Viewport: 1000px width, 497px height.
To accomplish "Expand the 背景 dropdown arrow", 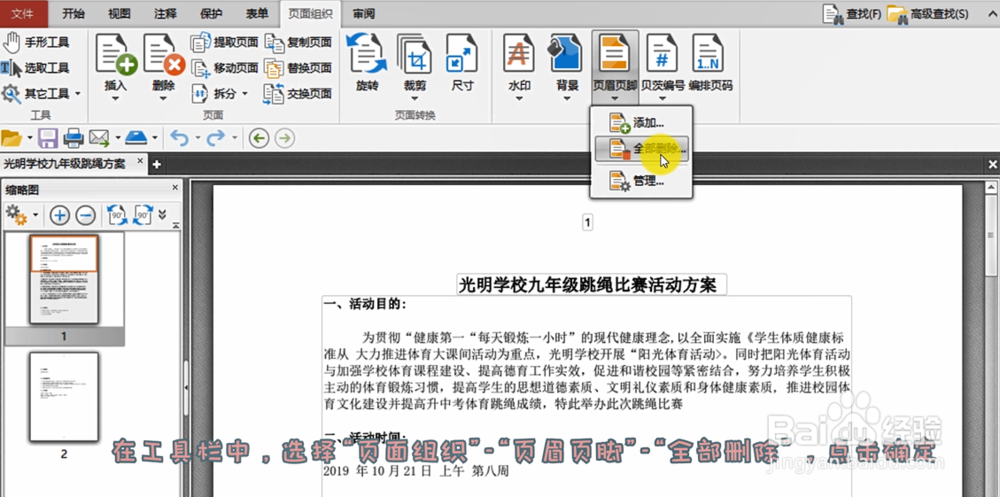I will coord(566,98).
